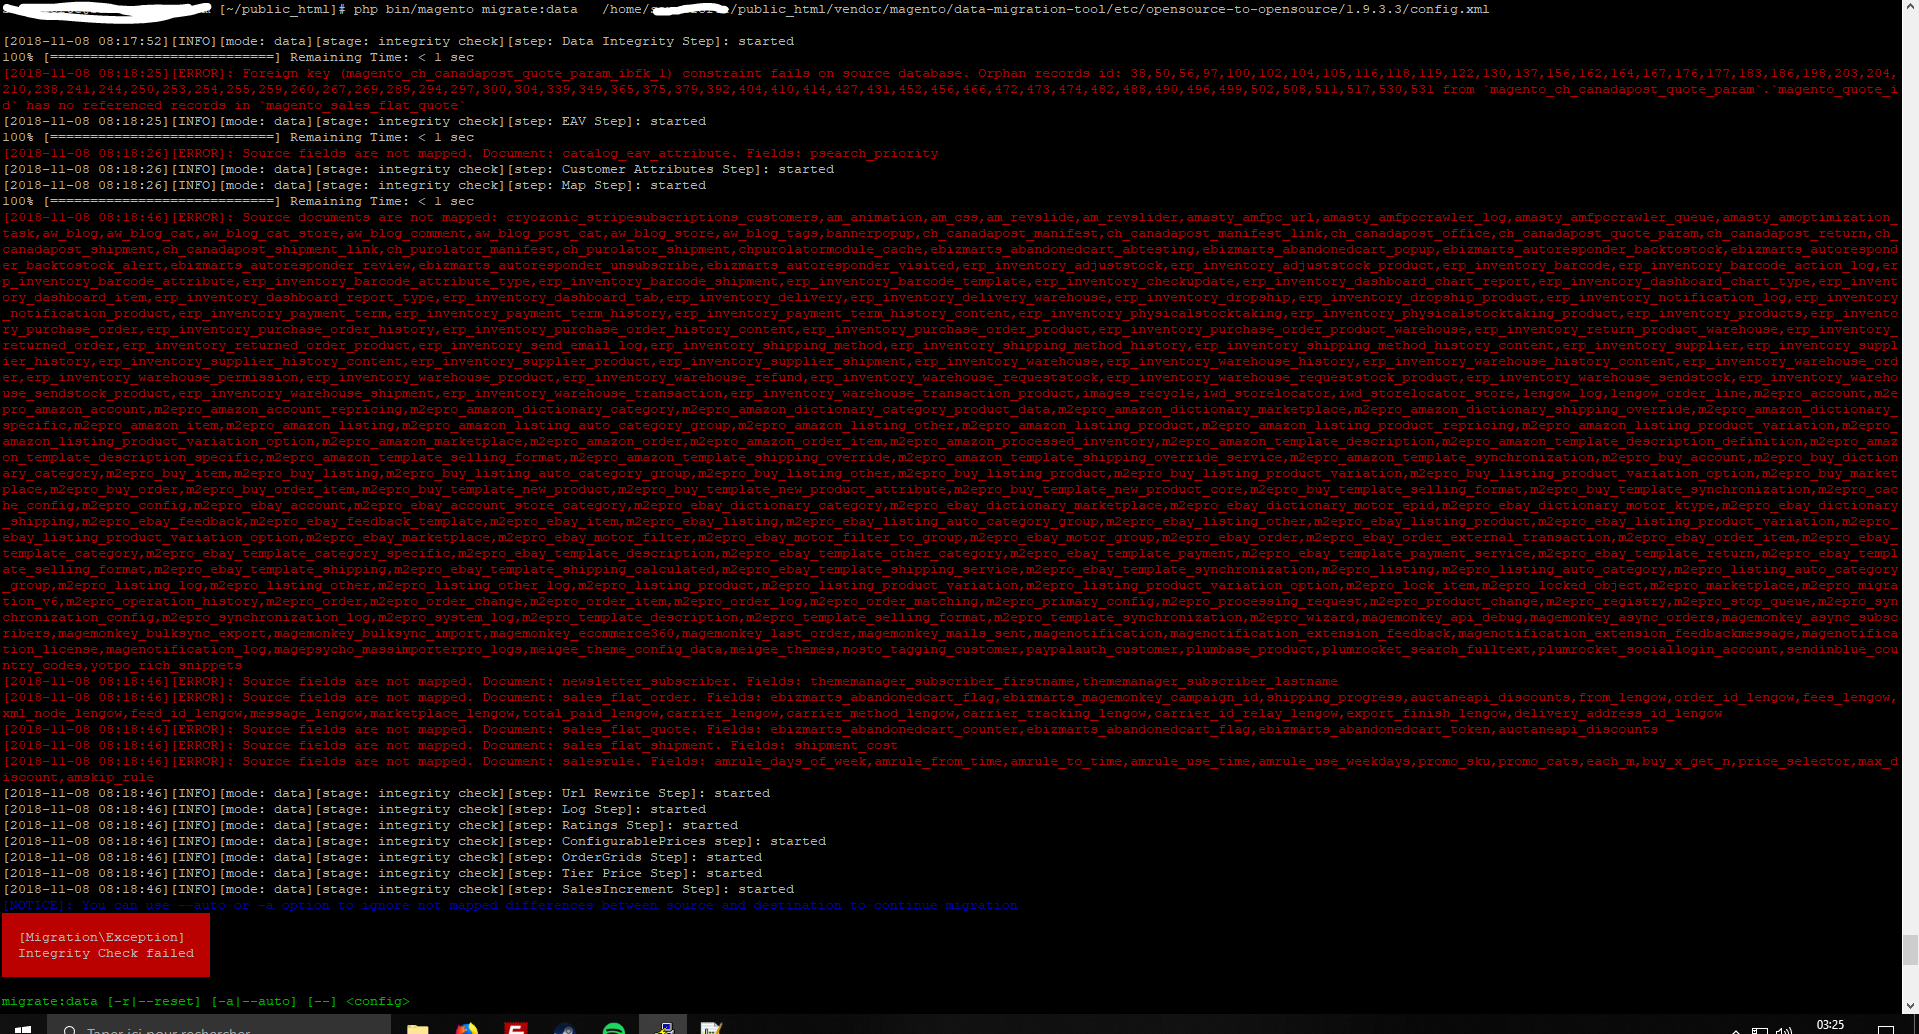Click the 'newsletter_subscriber' fields error line

click(670, 681)
